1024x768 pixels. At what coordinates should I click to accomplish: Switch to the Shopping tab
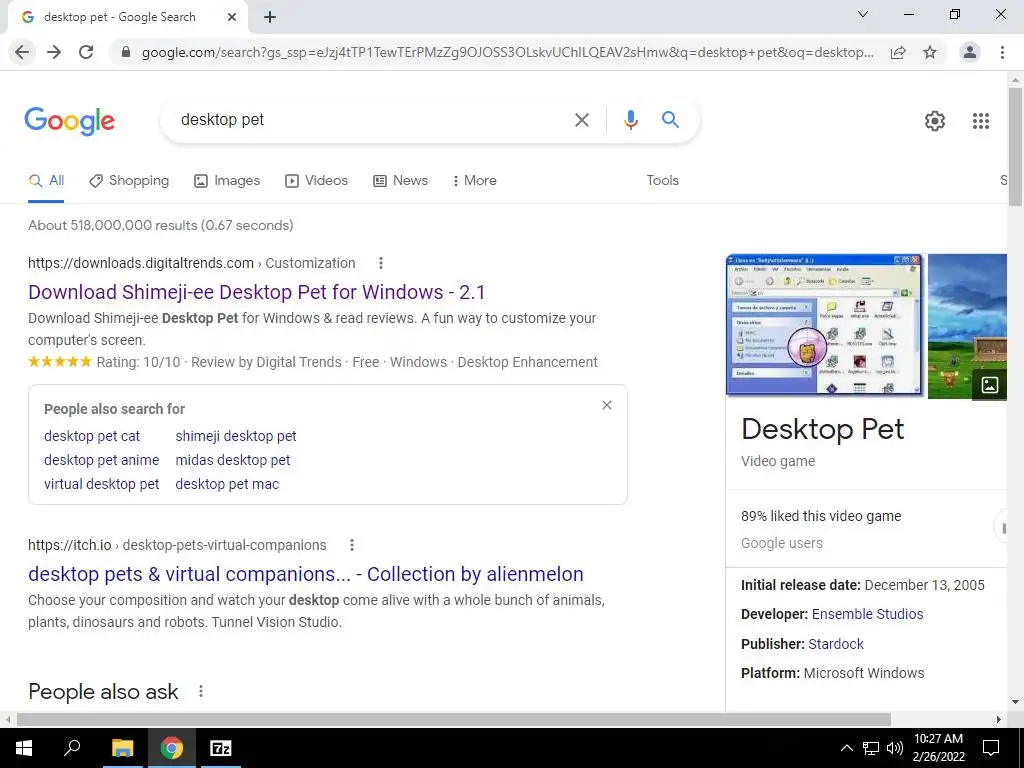click(x=129, y=181)
